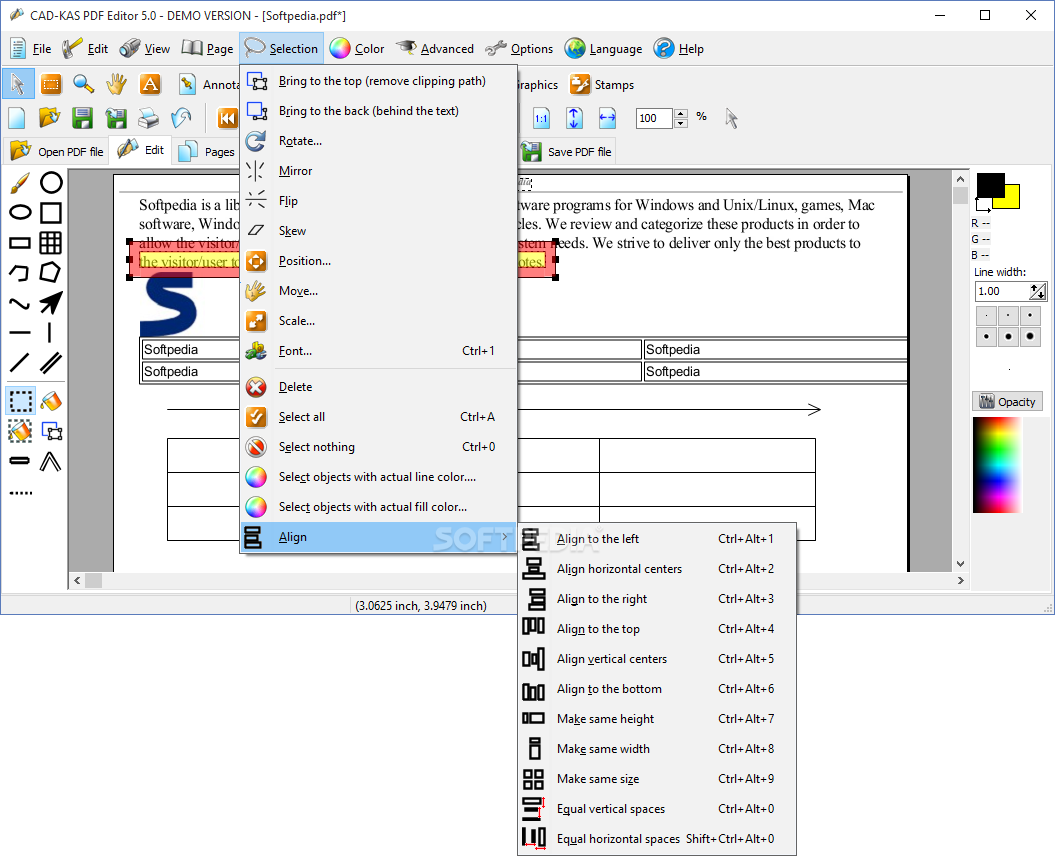Click the fit width horizontal arrows icon

(607, 118)
